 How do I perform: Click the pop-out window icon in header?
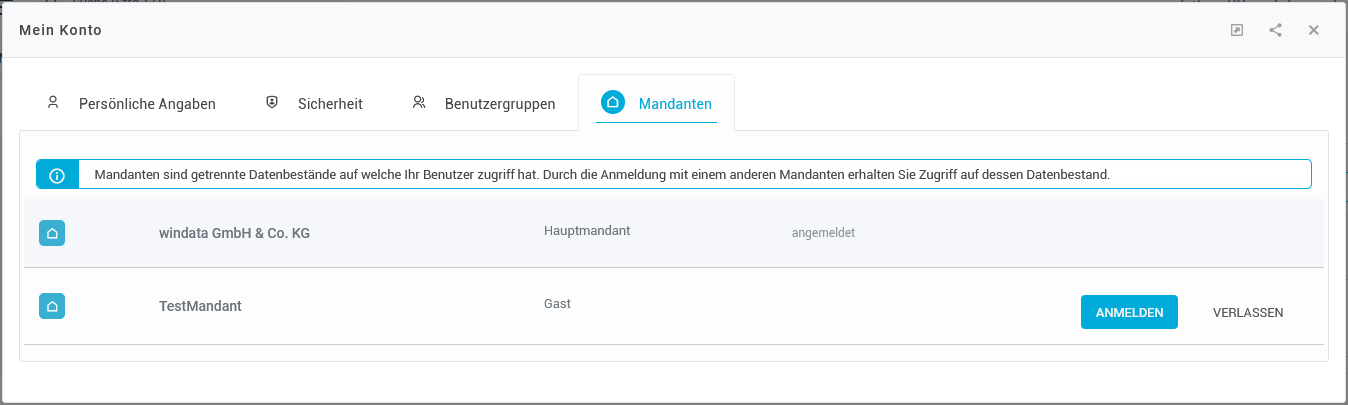(1237, 30)
